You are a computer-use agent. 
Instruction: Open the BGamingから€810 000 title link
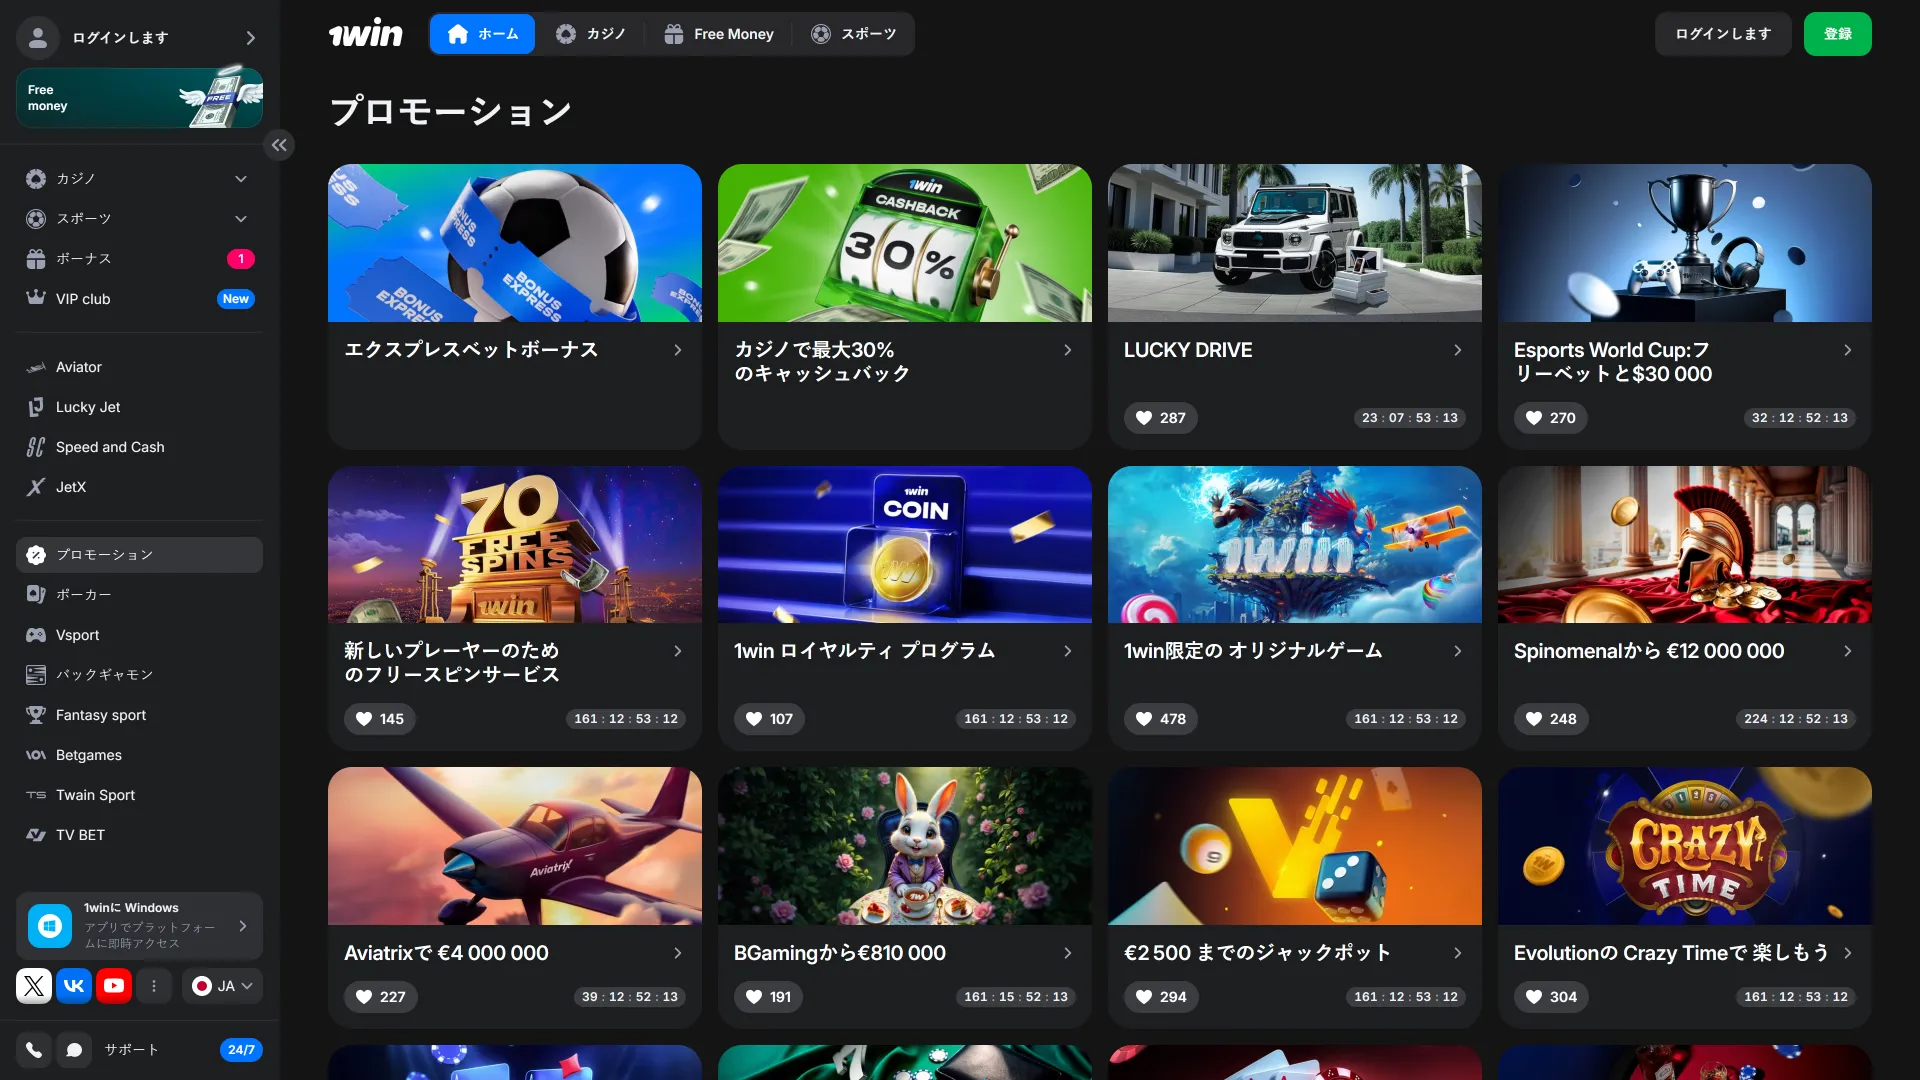(839, 953)
